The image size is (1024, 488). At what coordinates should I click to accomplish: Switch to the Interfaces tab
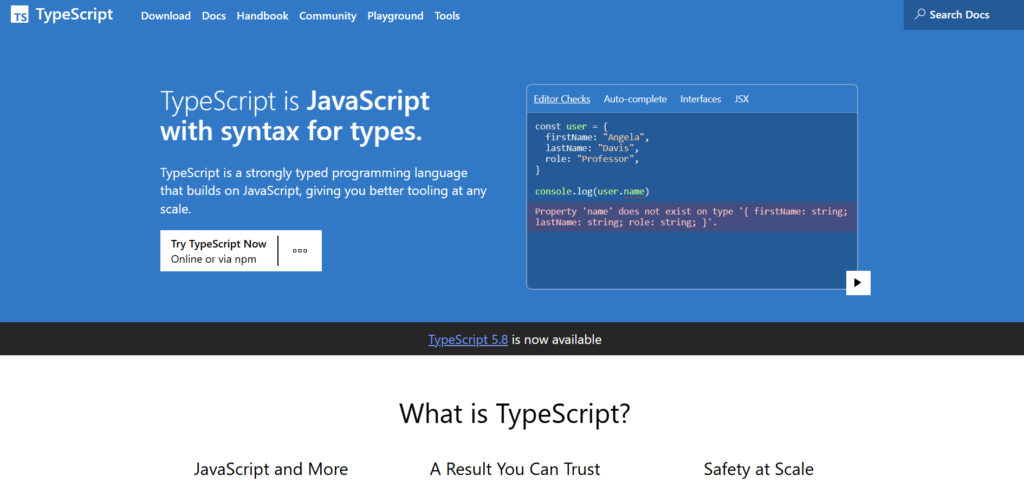pyautogui.click(x=701, y=99)
